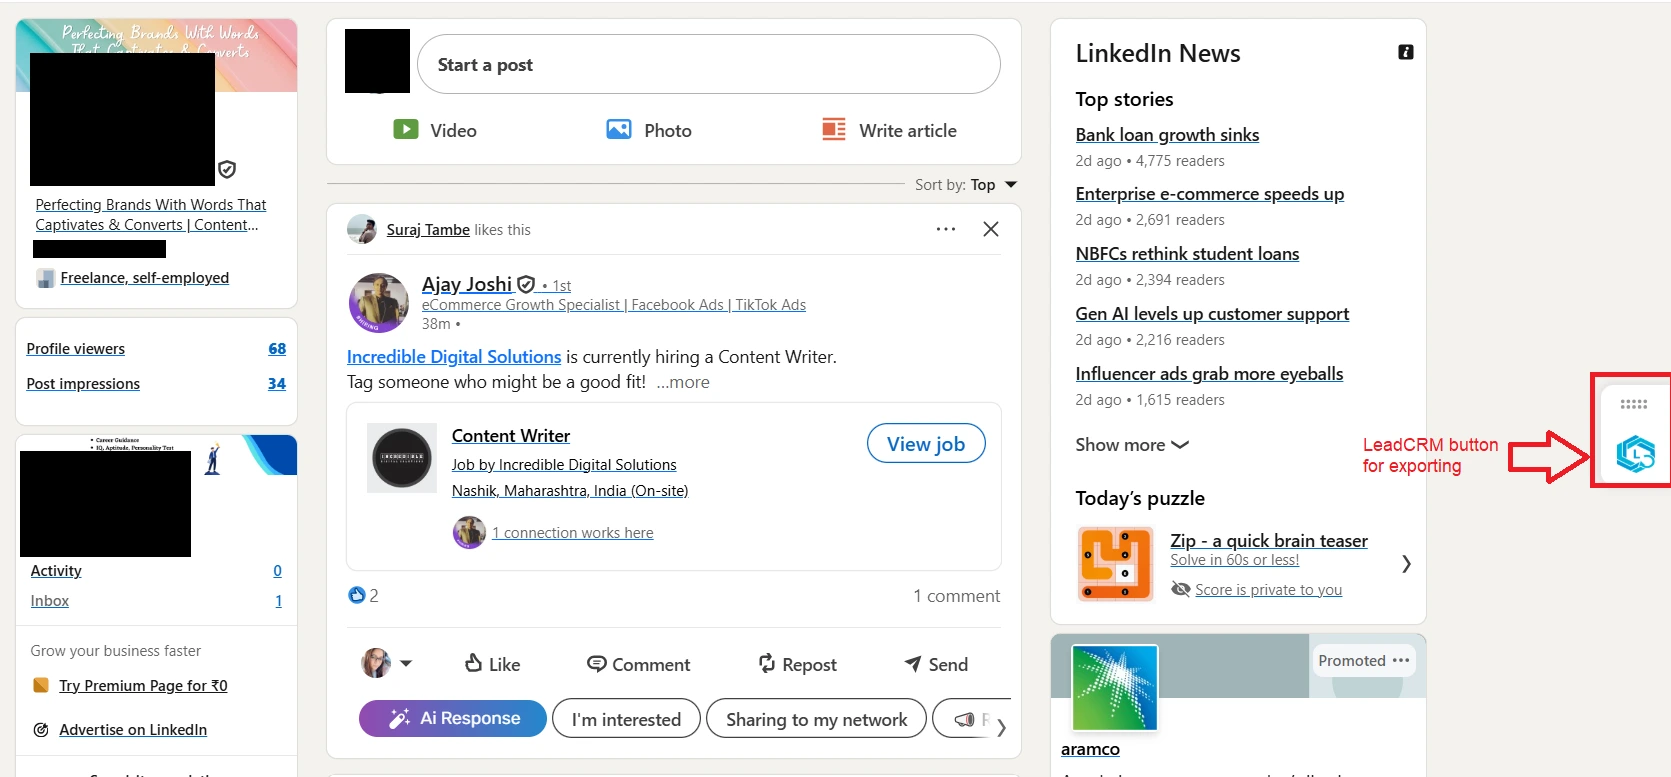Screen dimensions: 1671x777
Task: Click Ajay Joshi's name link
Action: point(467,284)
